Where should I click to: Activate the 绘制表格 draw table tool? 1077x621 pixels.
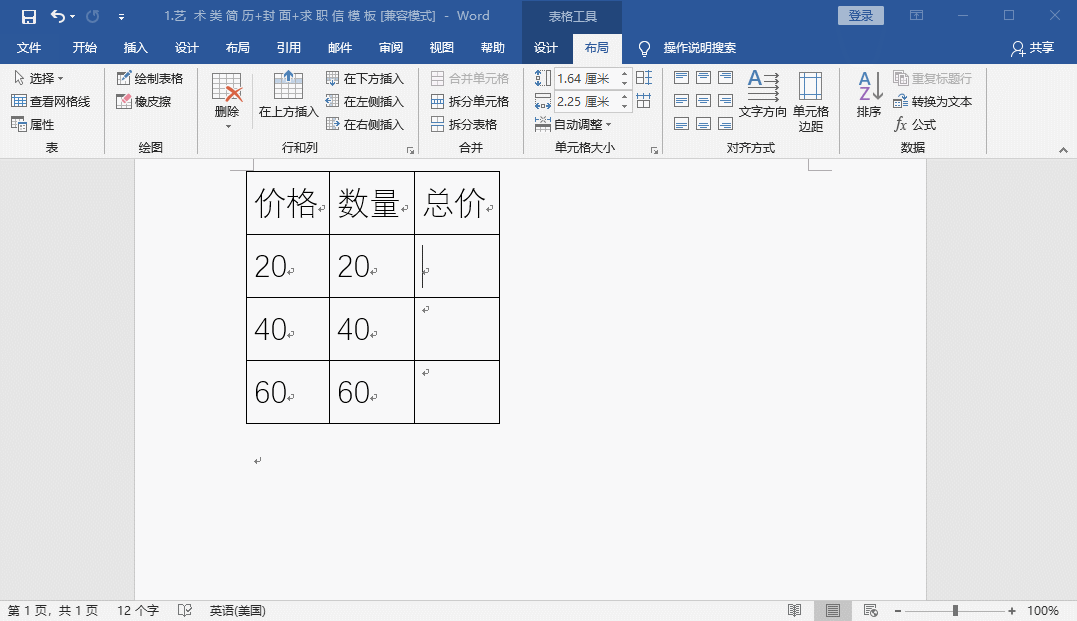tap(150, 78)
